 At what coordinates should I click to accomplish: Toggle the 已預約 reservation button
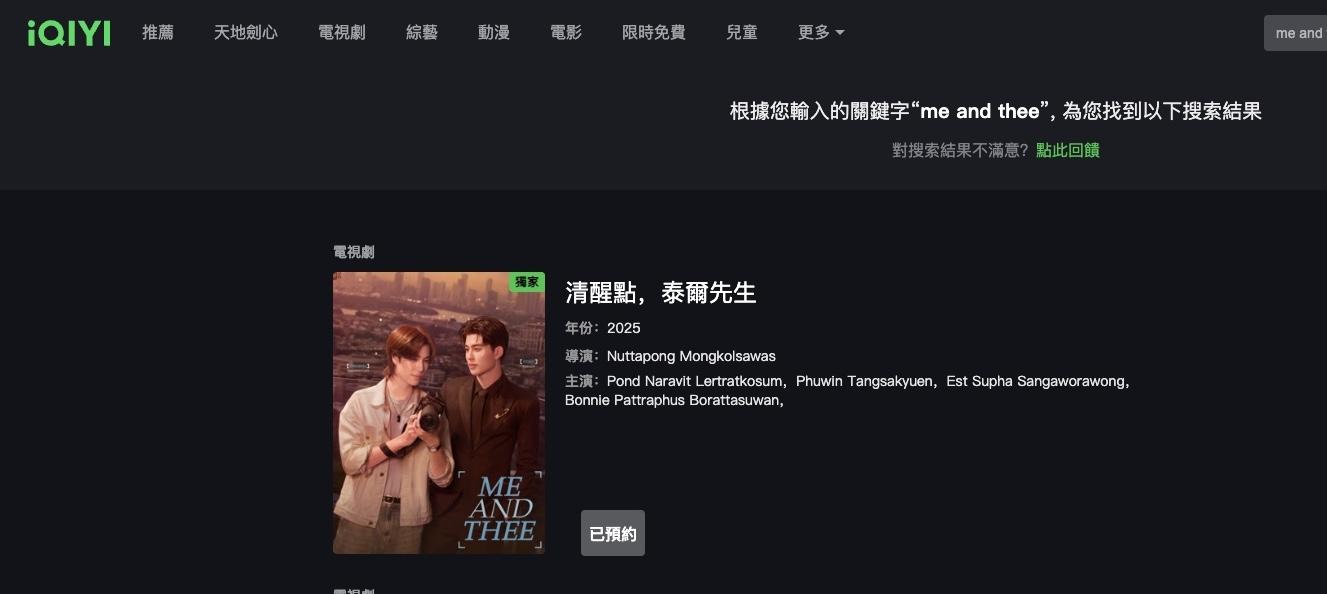(613, 533)
